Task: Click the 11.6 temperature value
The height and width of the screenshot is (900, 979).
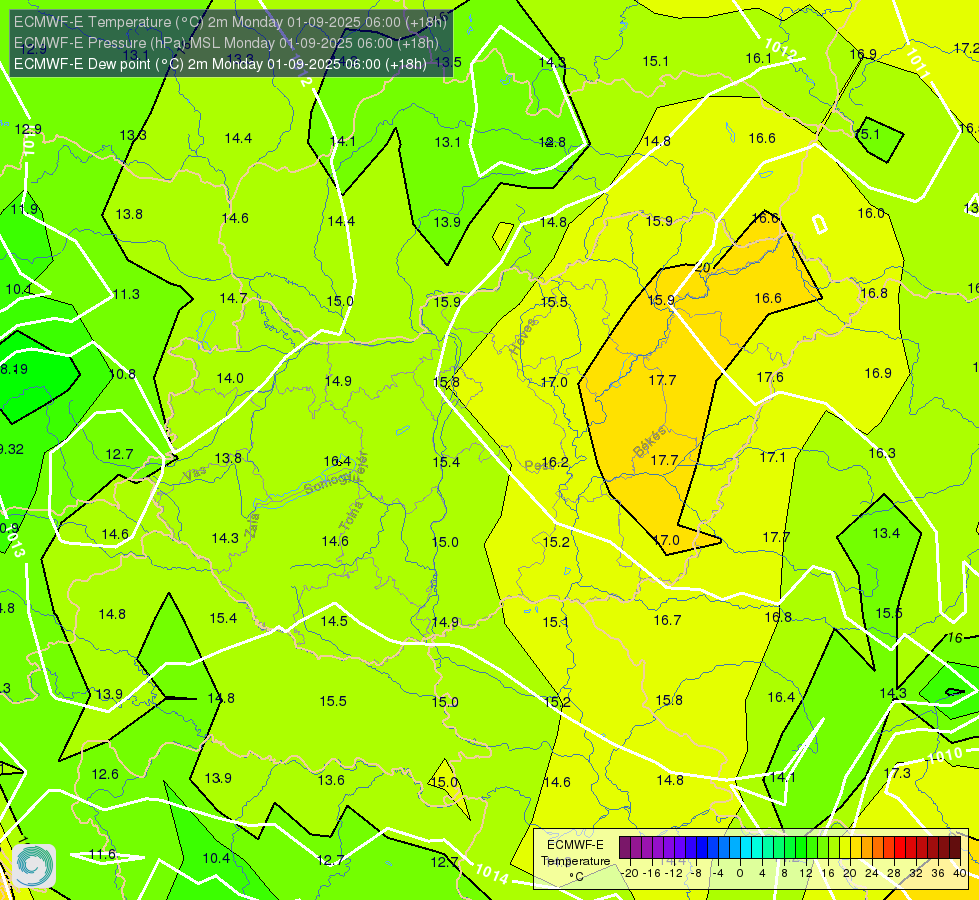Action: [102, 854]
